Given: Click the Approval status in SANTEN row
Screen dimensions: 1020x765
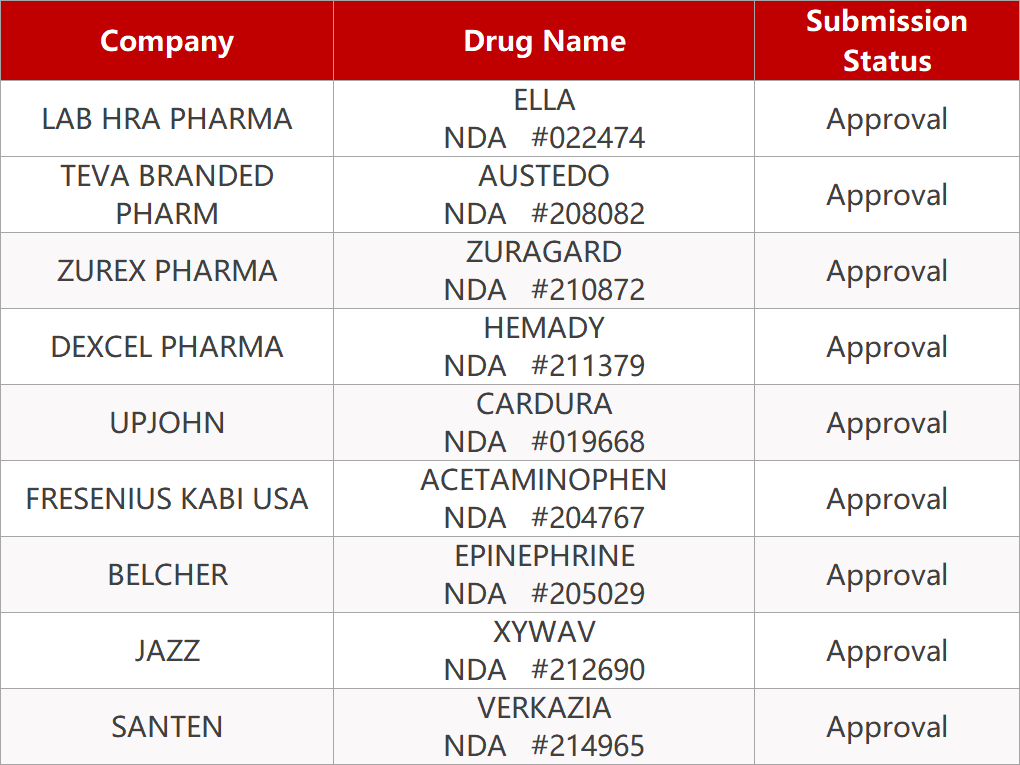Looking at the screenshot, I should tap(886, 727).
